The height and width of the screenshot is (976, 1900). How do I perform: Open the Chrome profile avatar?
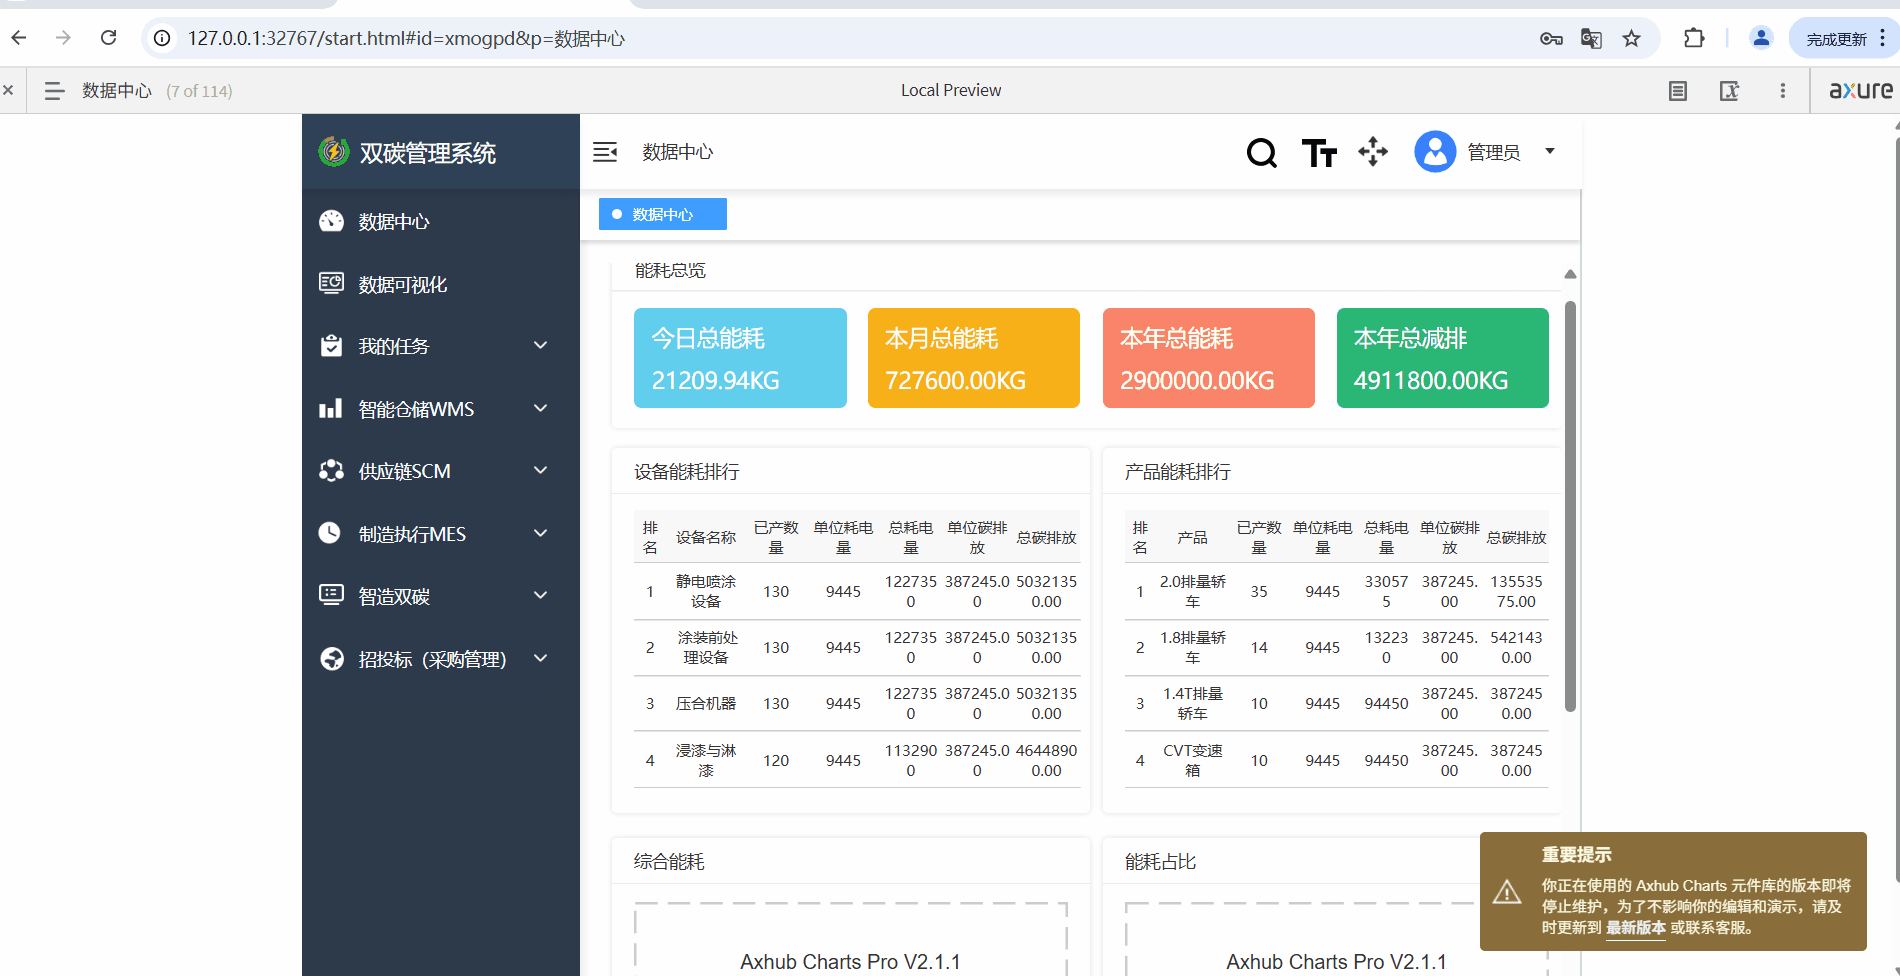[x=1761, y=38]
